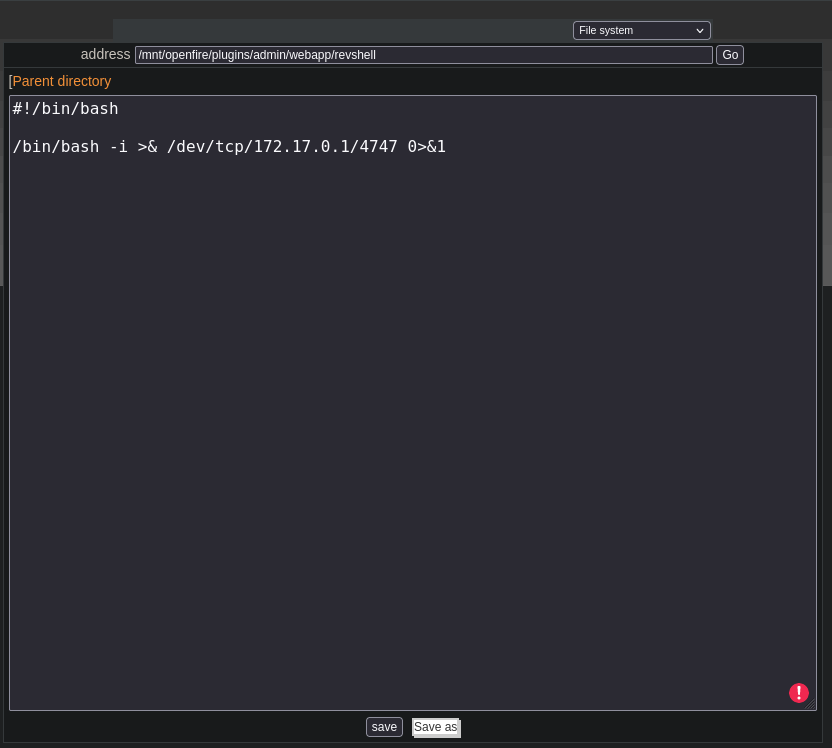Viewport: 832px width, 748px height.
Task: Click the Save as button
Action: pos(436,727)
